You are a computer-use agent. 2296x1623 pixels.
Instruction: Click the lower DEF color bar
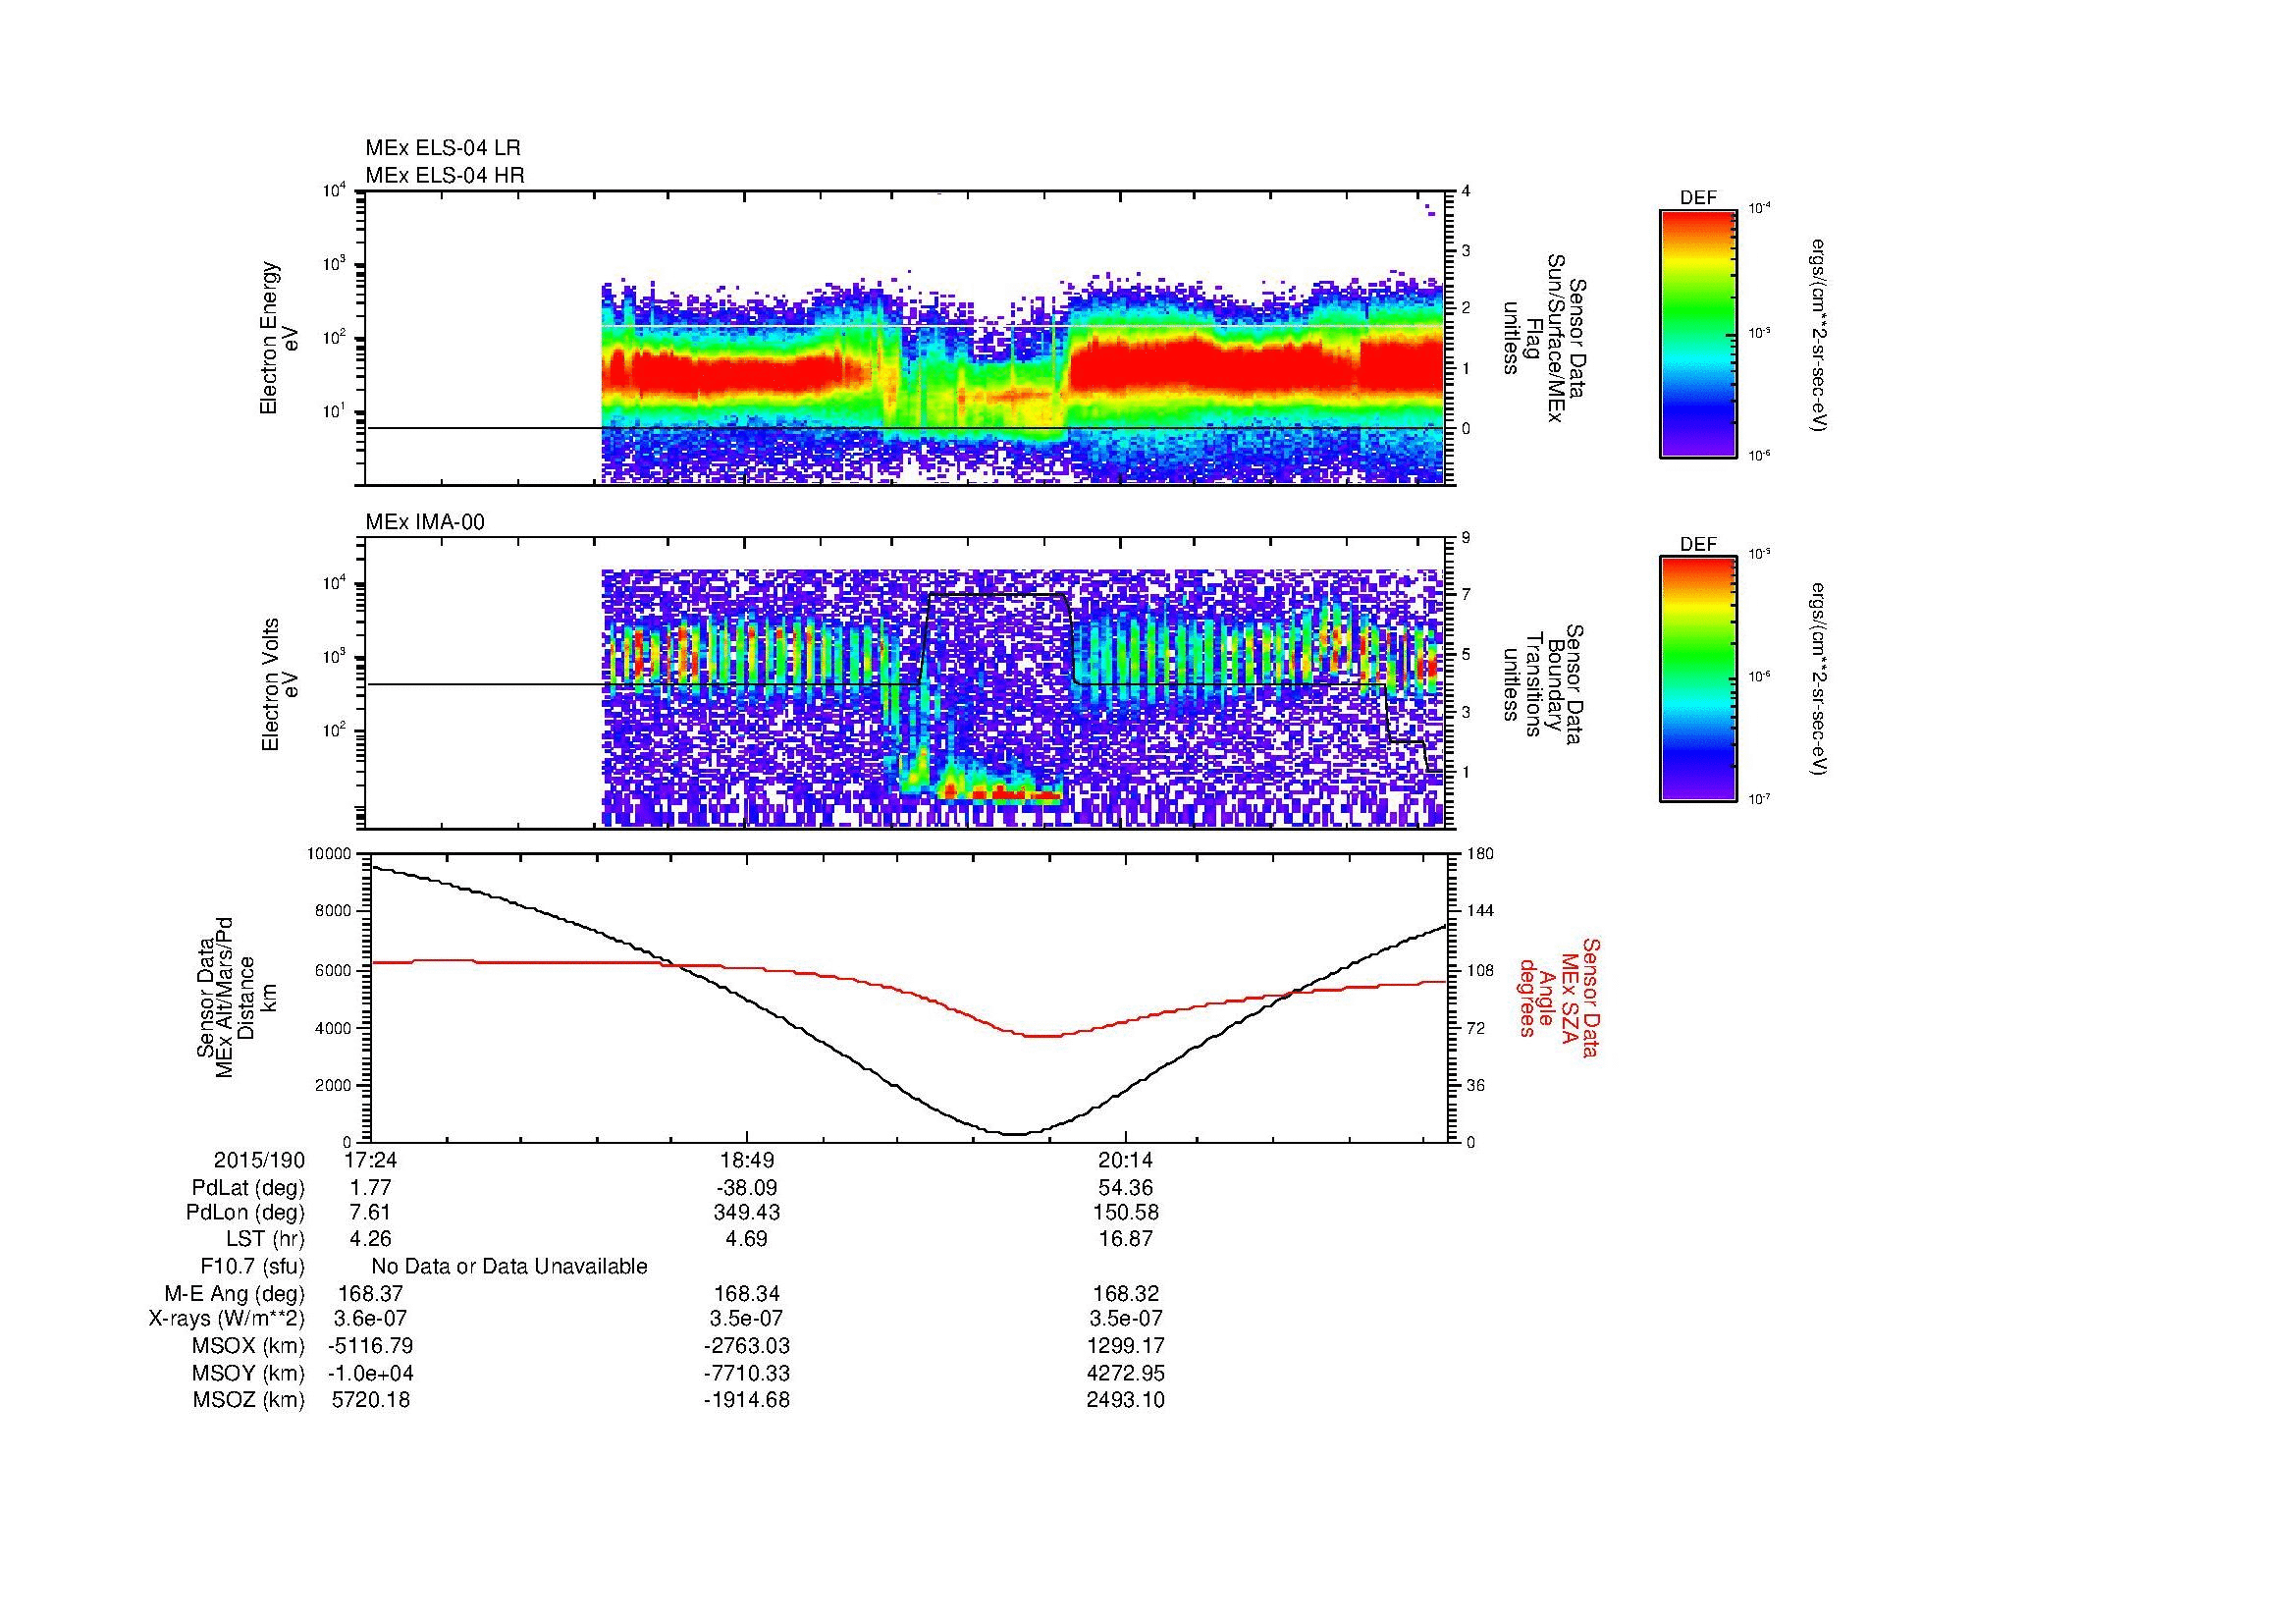[x=1698, y=679]
